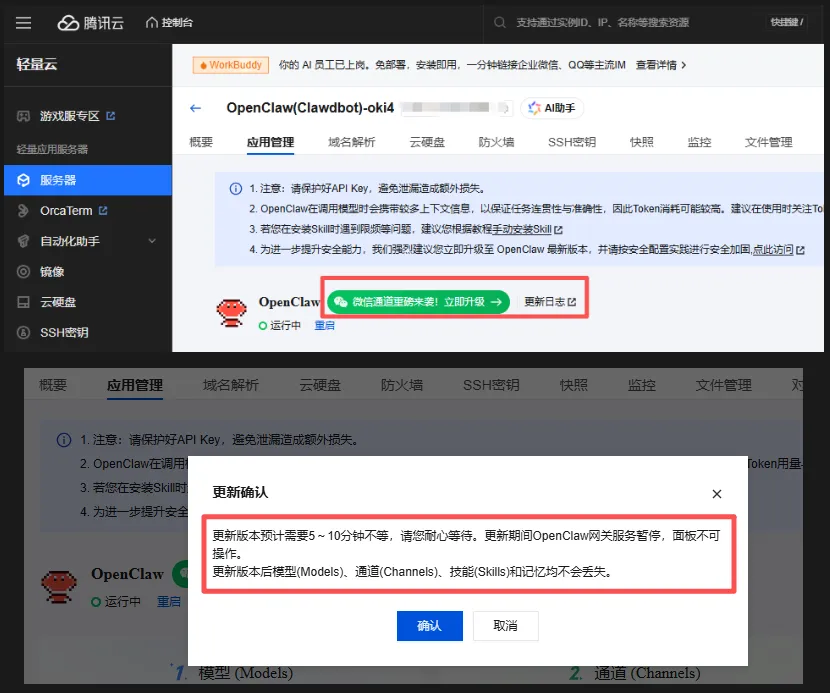Click the info icon in upper notice
The height and width of the screenshot is (693, 830).
pyautogui.click(x=236, y=188)
